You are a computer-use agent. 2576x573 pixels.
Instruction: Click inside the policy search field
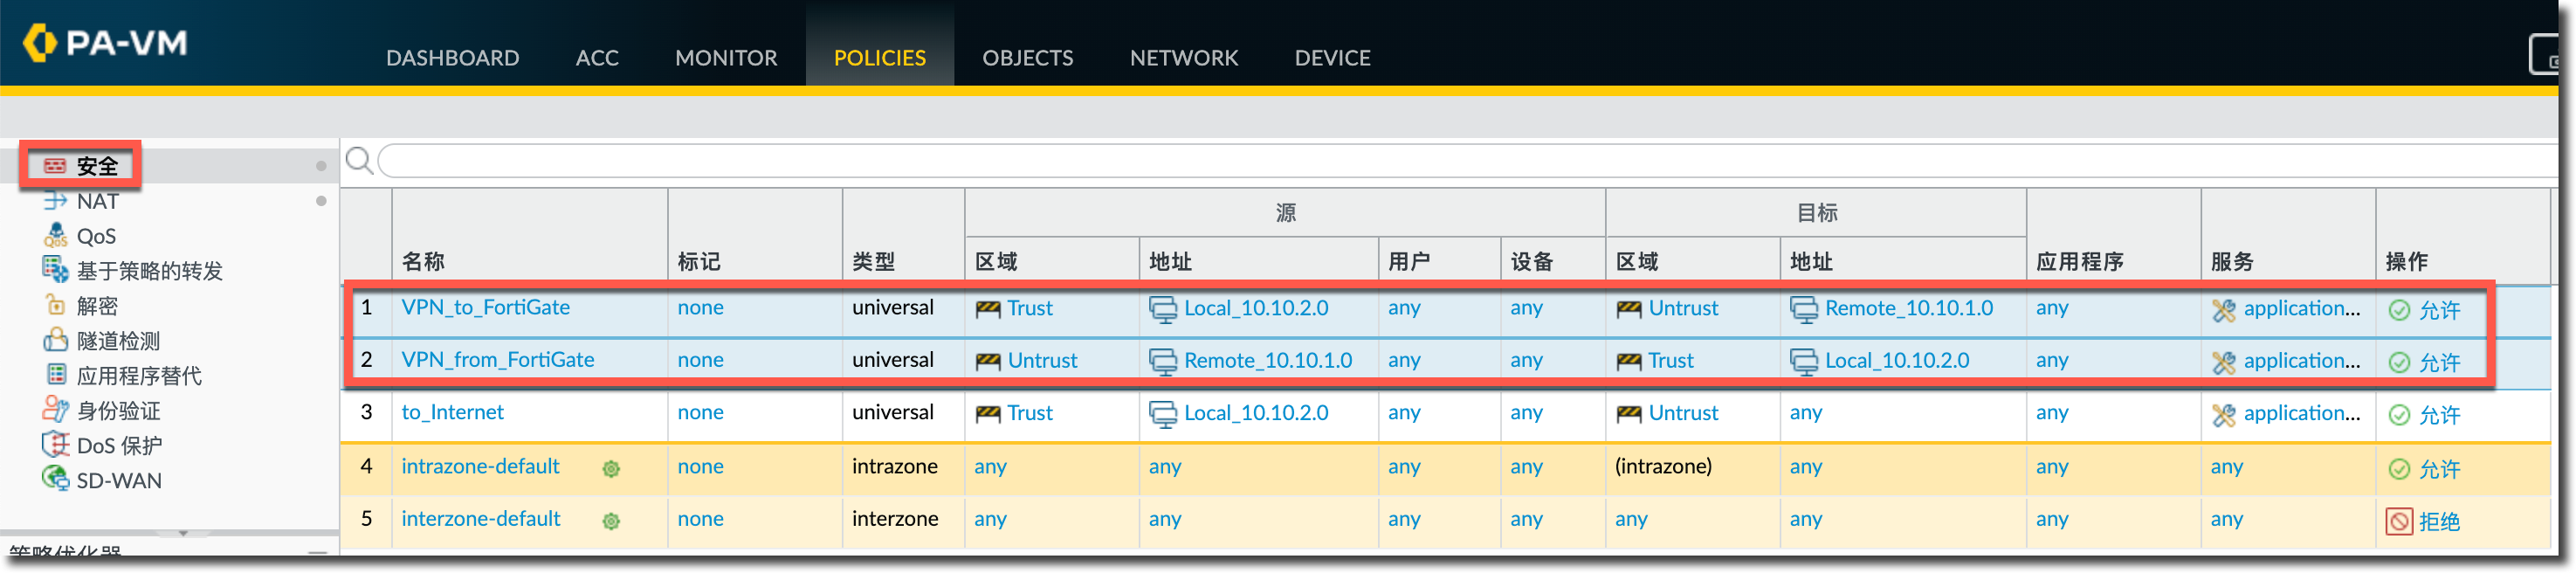click(1400, 160)
